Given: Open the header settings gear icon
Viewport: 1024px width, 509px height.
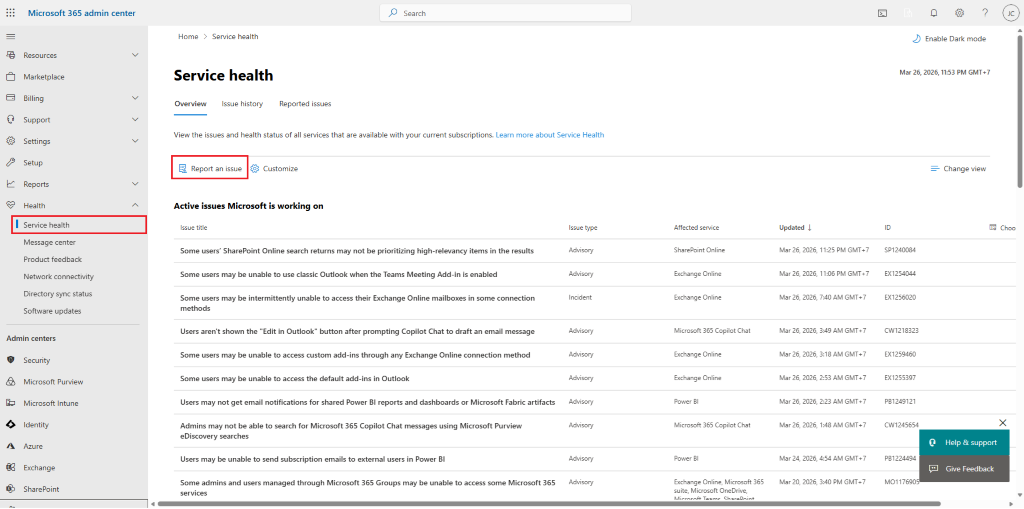Looking at the screenshot, I should (x=959, y=12).
